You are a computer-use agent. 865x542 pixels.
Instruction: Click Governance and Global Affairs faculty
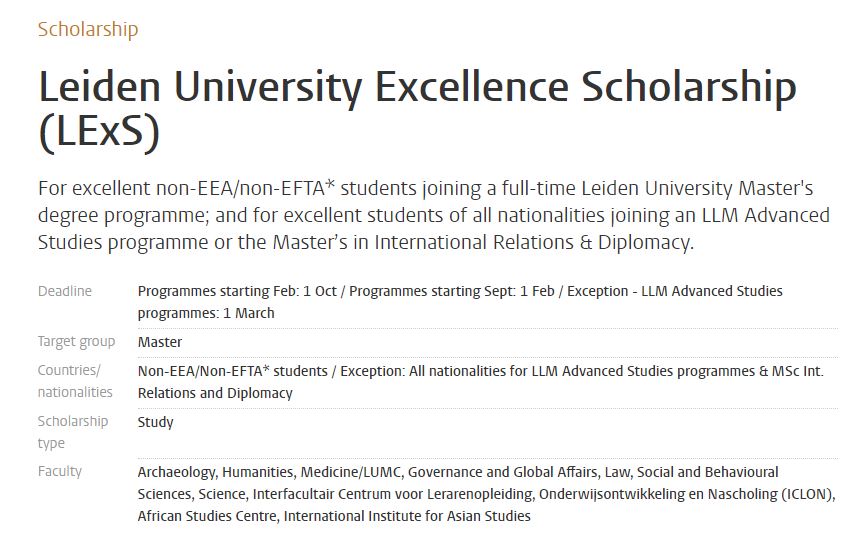[x=503, y=472]
